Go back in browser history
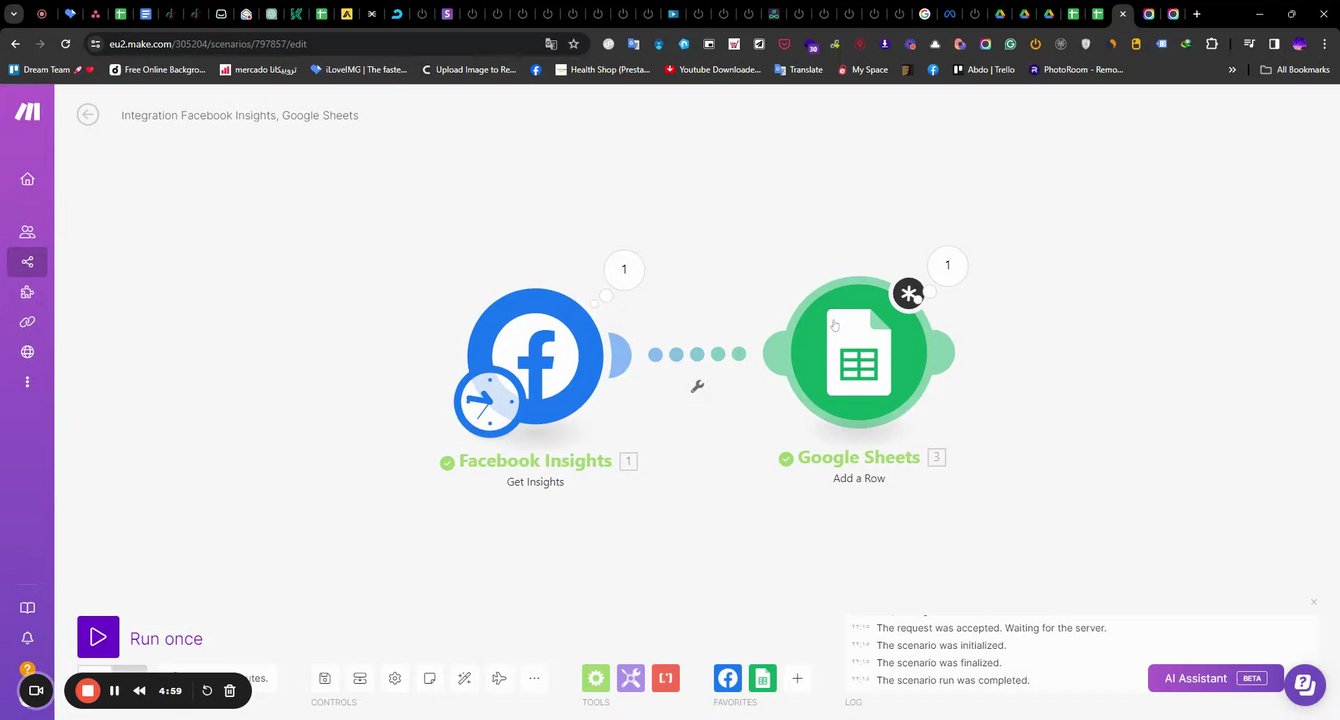Viewport: 1340px width, 720px height. pyautogui.click(x=15, y=44)
